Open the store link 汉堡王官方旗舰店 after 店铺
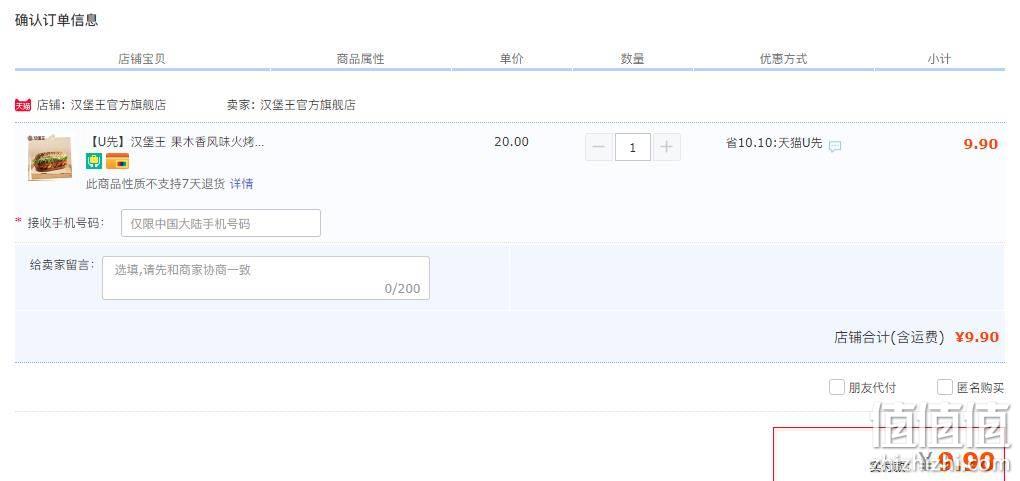The image size is (1020, 481). click(x=118, y=105)
